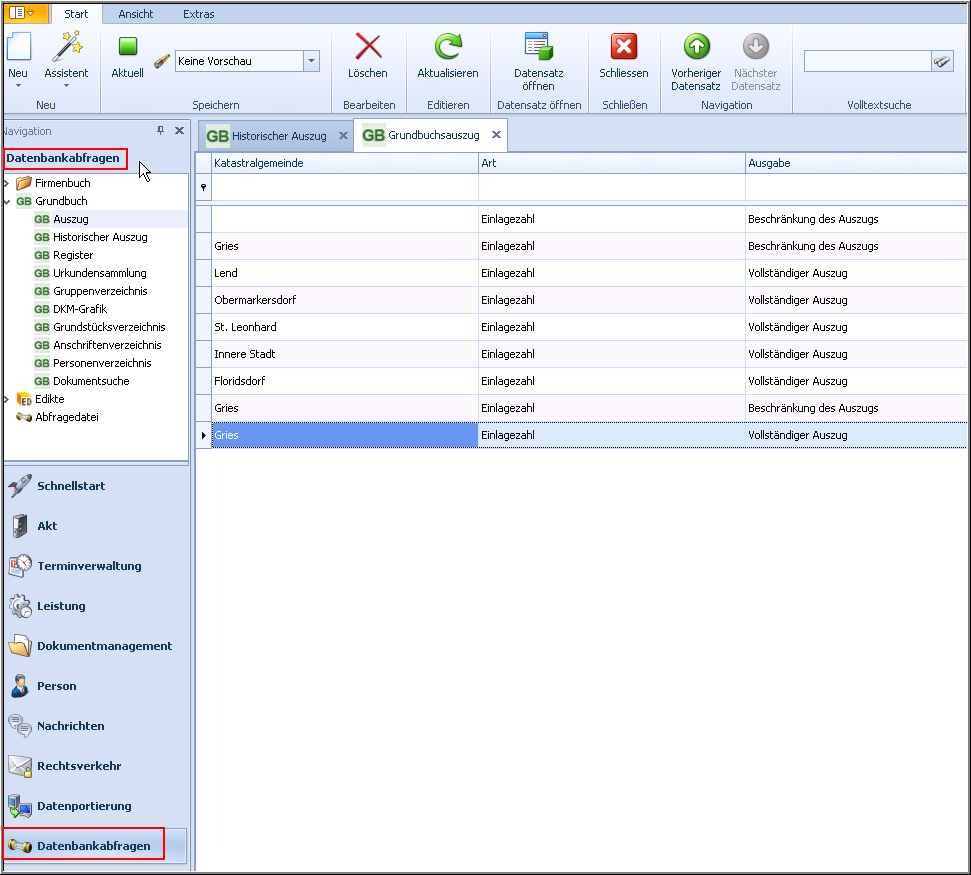Expand the Edikte tree node

pyautogui.click(x=7, y=400)
